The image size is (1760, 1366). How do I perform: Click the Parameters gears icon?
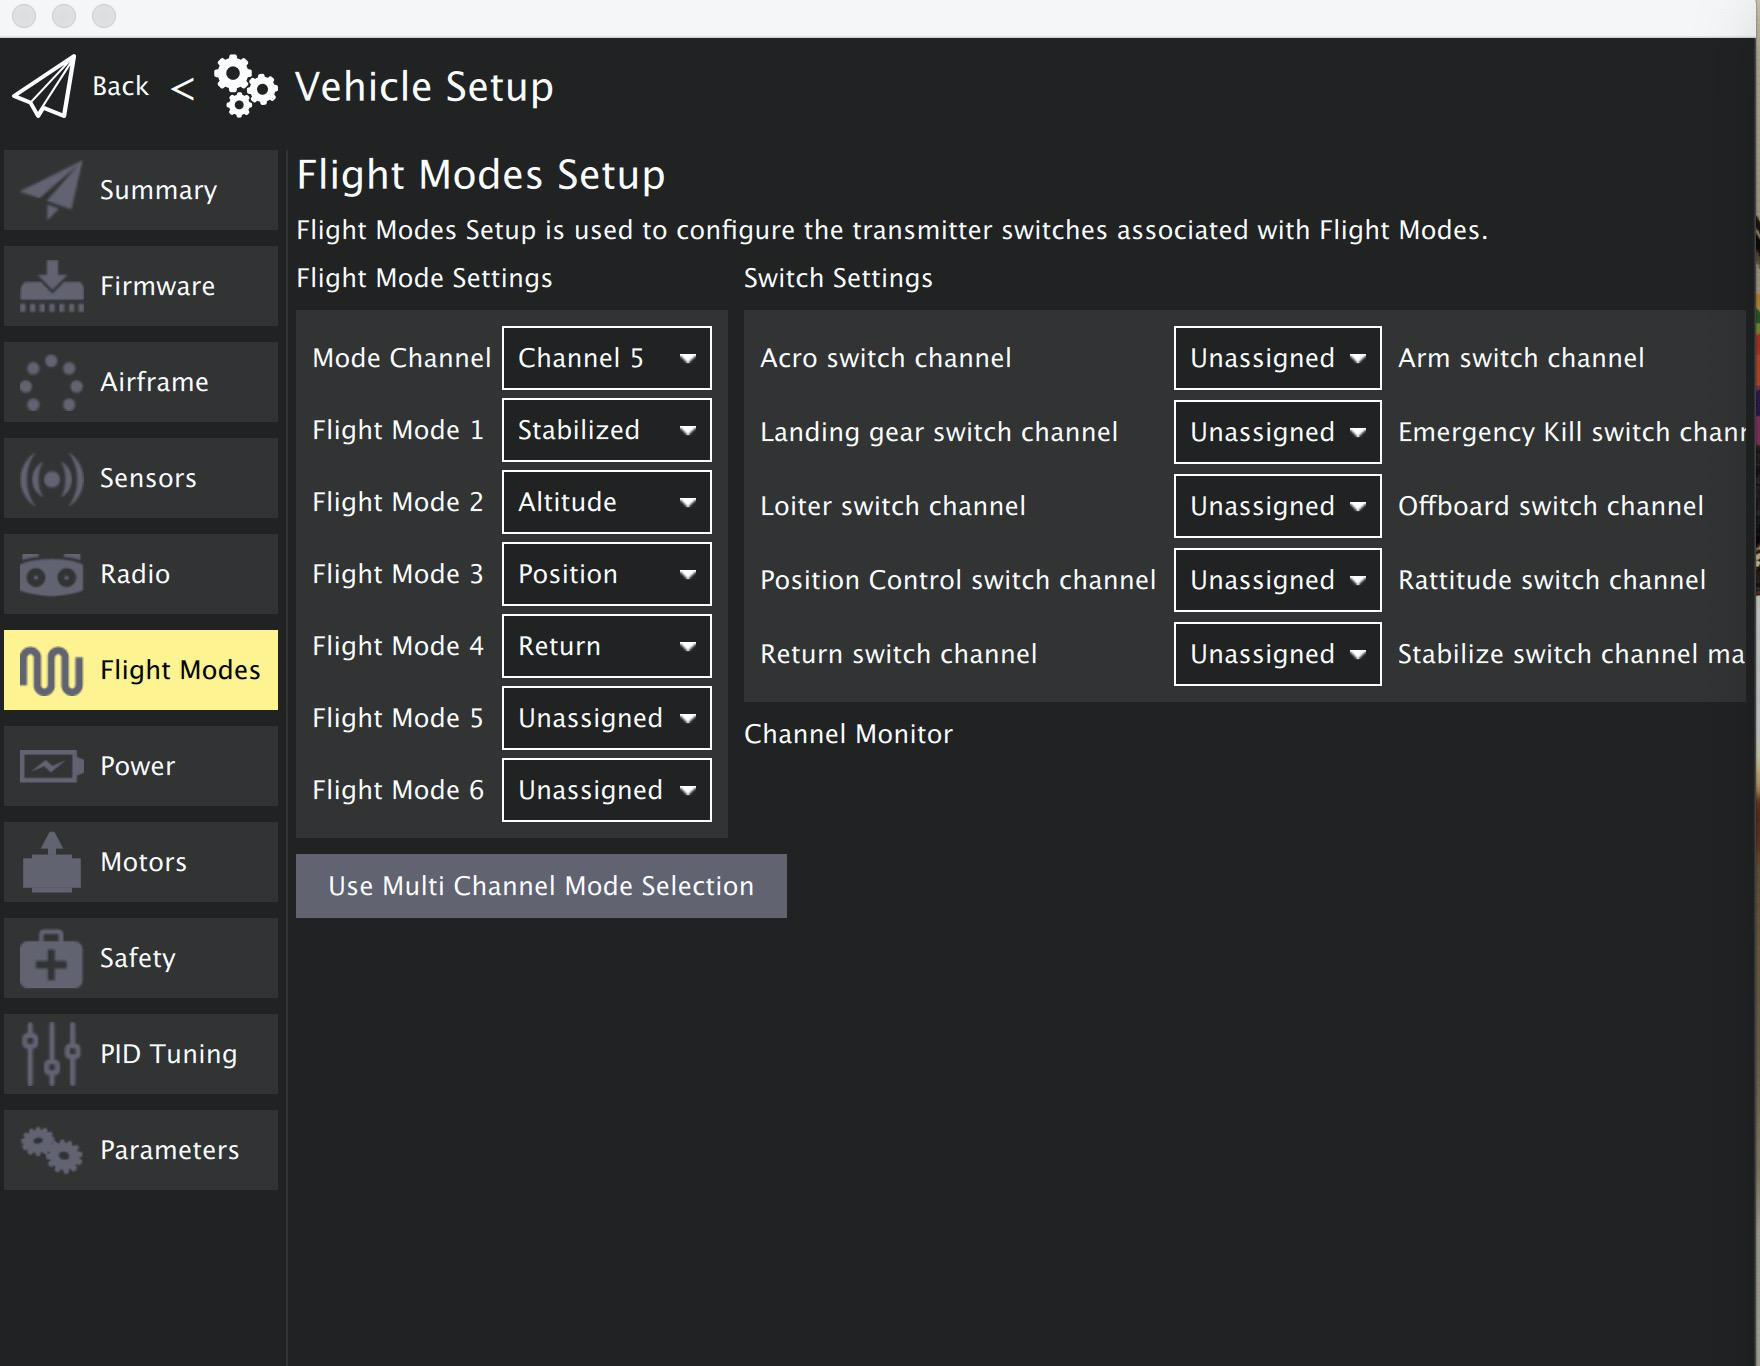(51, 1150)
